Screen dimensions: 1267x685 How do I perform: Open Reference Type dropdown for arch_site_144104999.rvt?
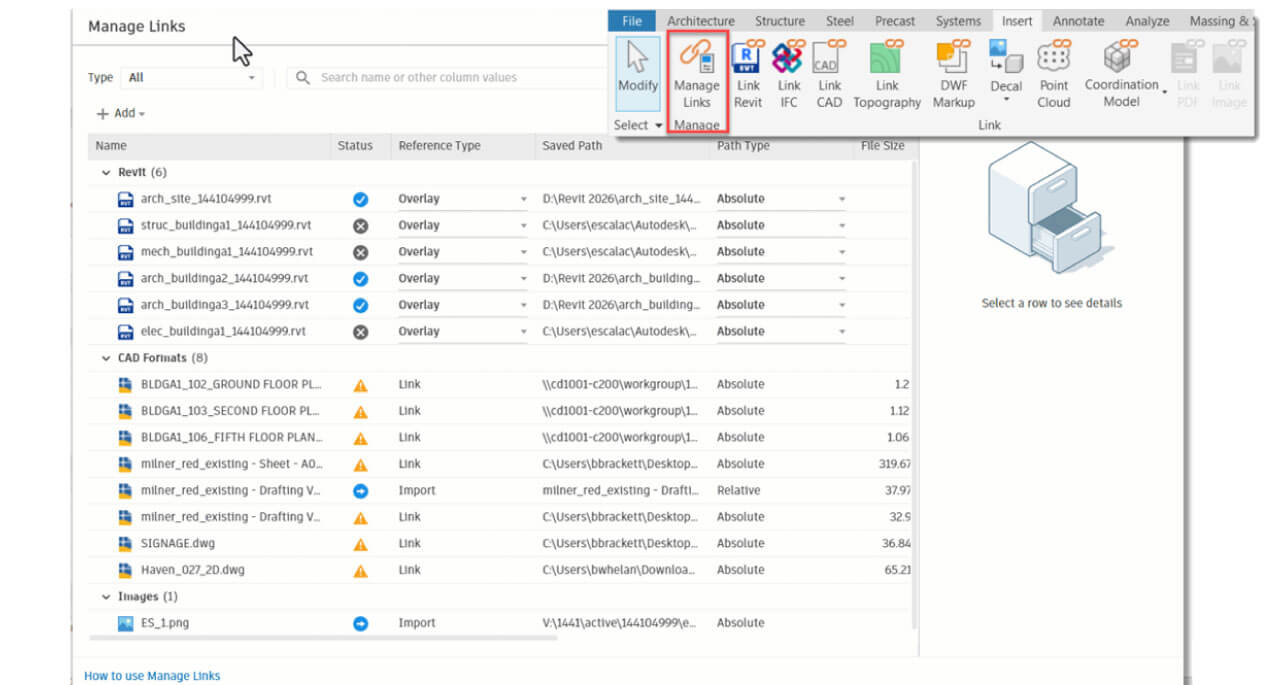462,199
